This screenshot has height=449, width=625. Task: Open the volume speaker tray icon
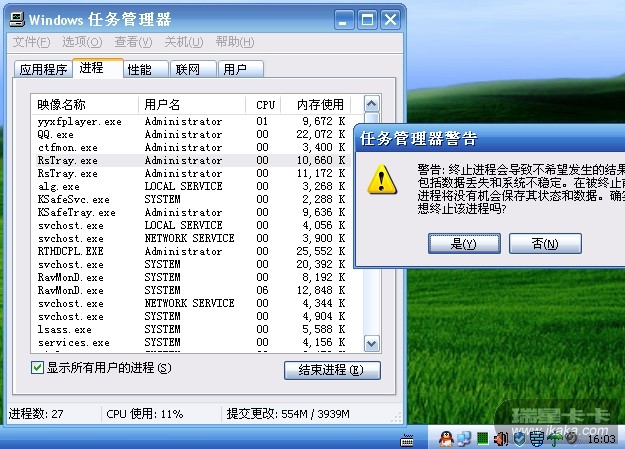pos(501,439)
